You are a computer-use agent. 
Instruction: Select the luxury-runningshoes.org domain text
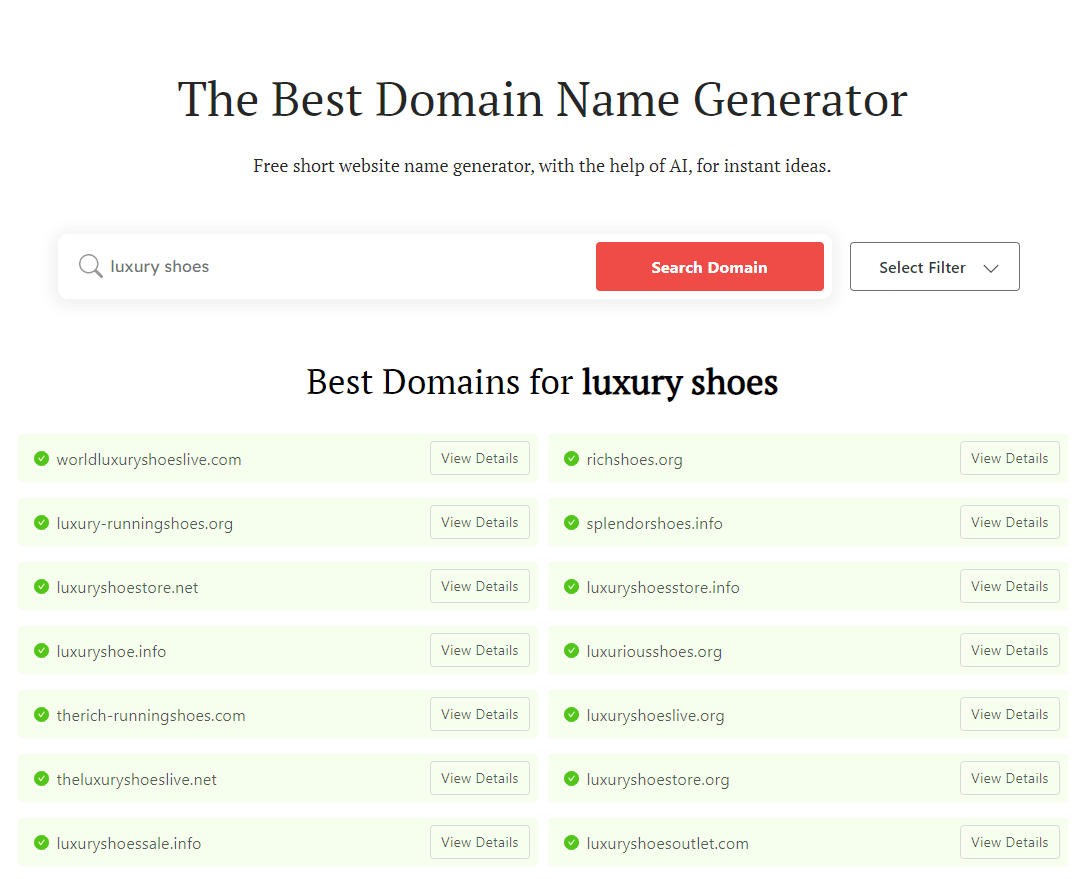click(x=145, y=524)
